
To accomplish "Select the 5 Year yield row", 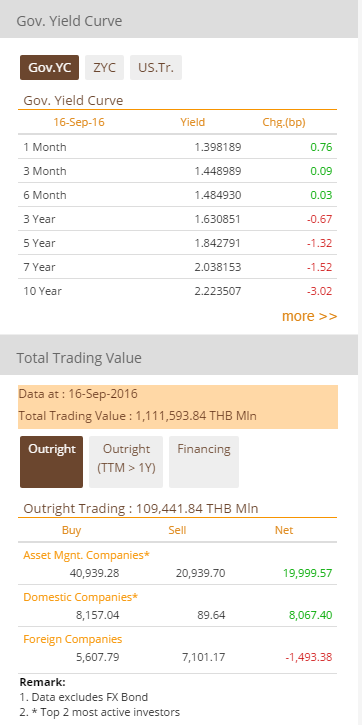I will pyautogui.click(x=178, y=243).
